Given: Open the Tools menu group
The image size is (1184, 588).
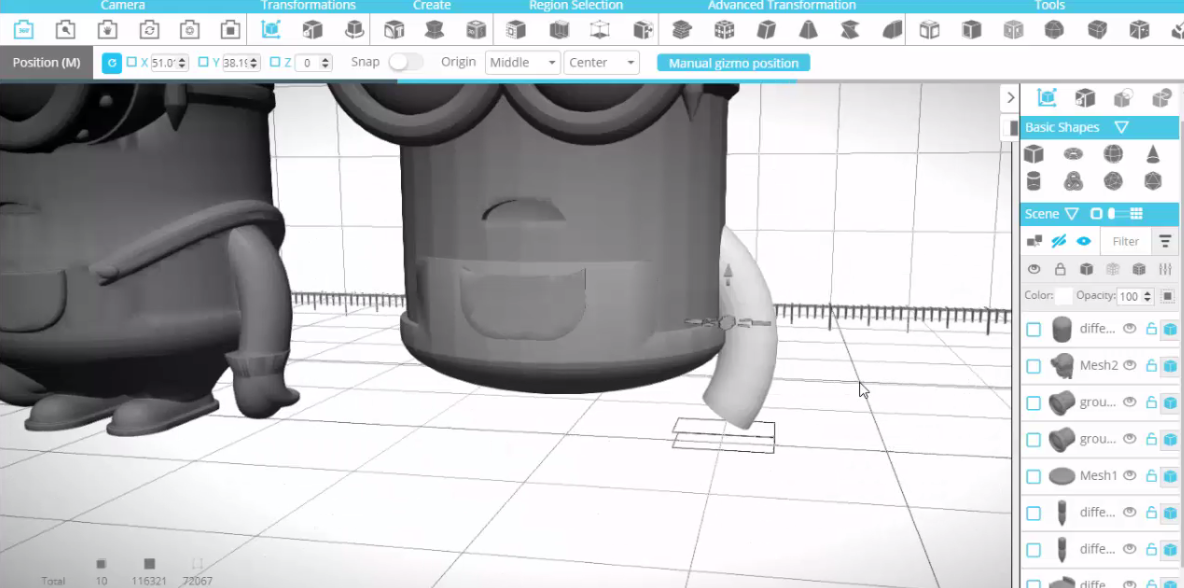Looking at the screenshot, I should tap(1050, 5).
